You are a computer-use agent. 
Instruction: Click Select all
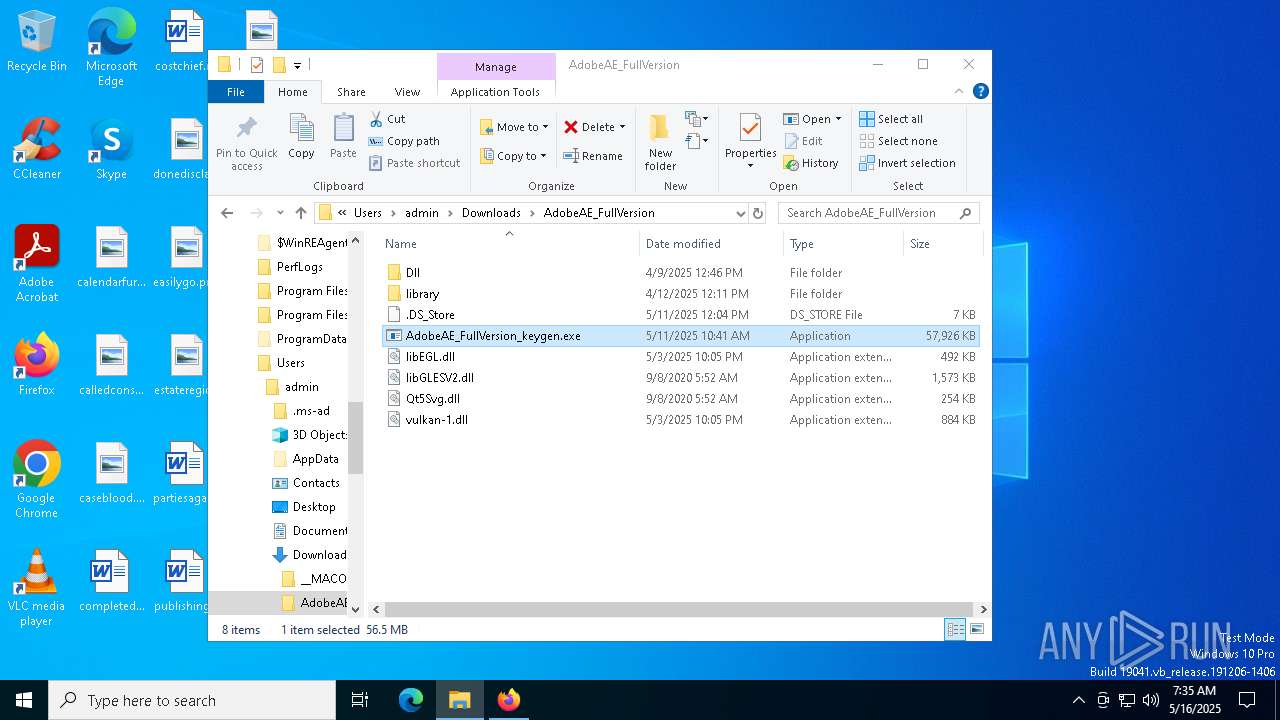pyautogui.click(x=891, y=119)
